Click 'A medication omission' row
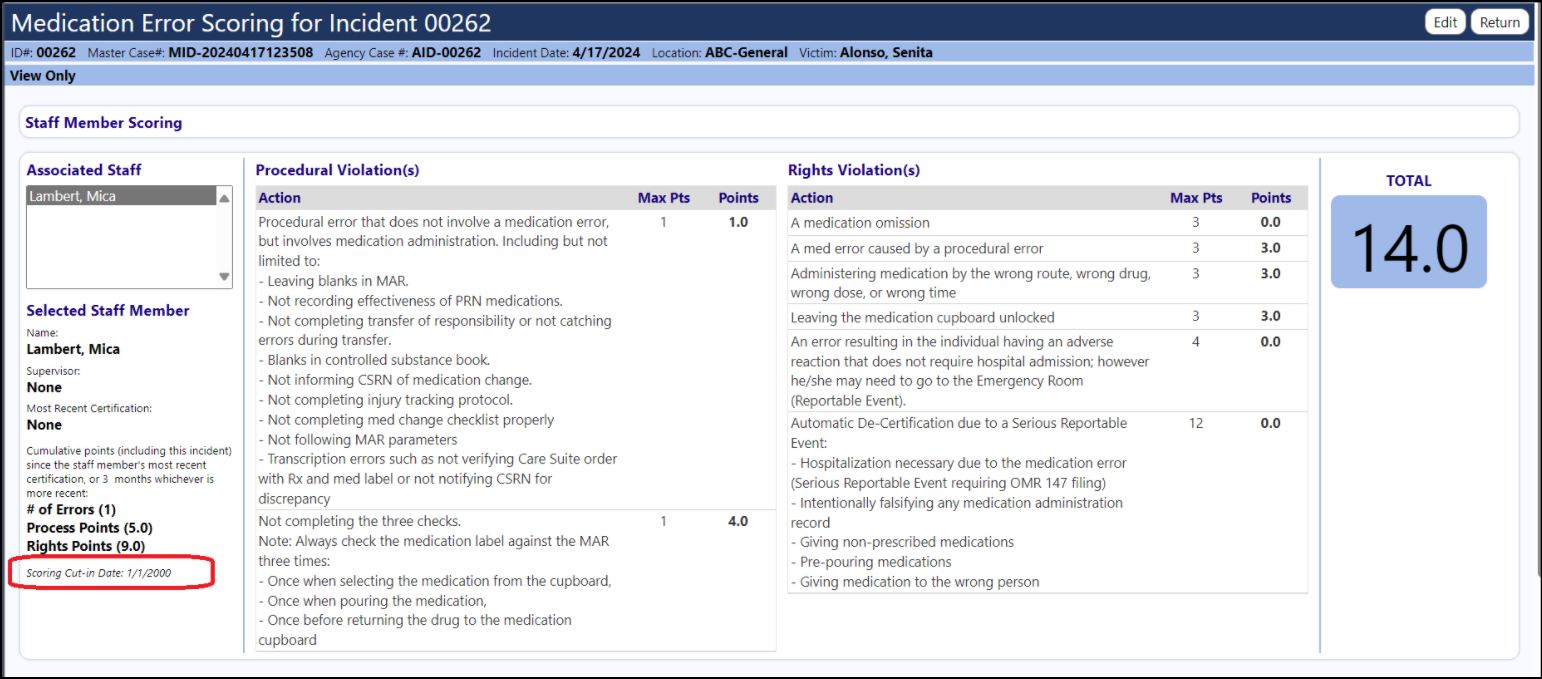 pos(1047,223)
